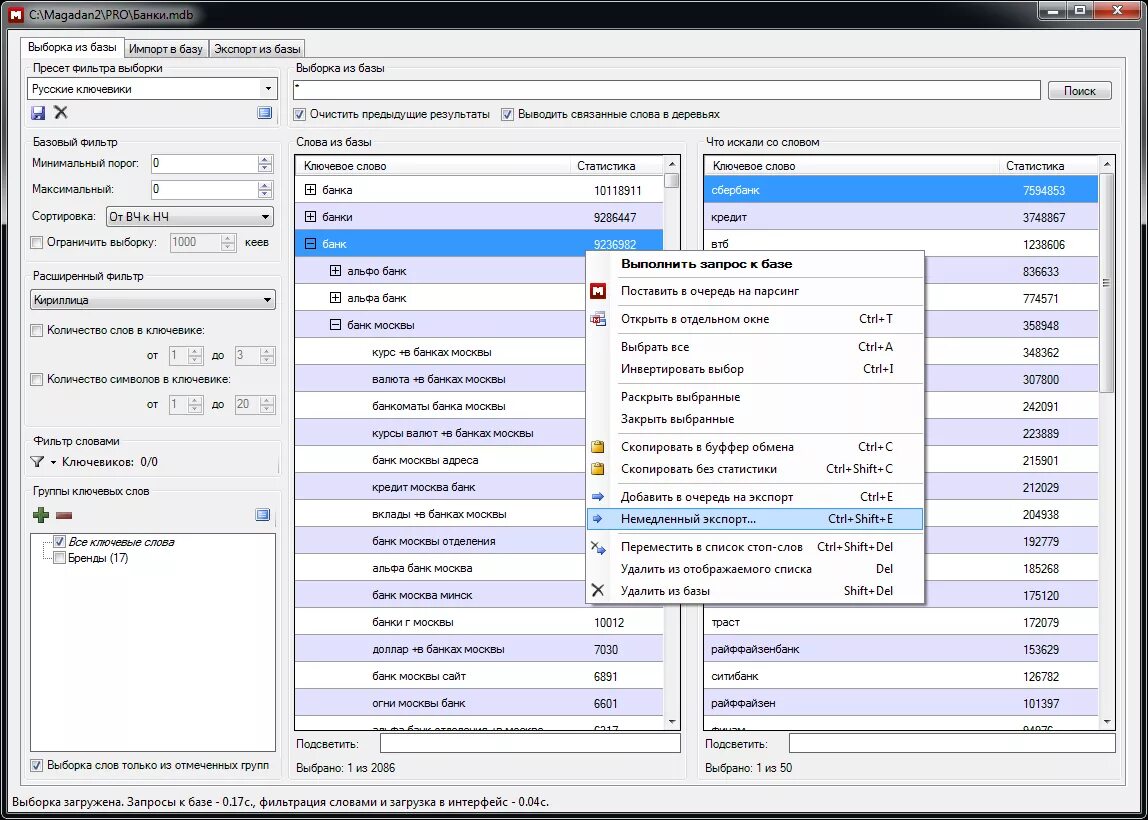Focus the 'Выборка из базы' search field
The image size is (1148, 820).
pos(666,90)
